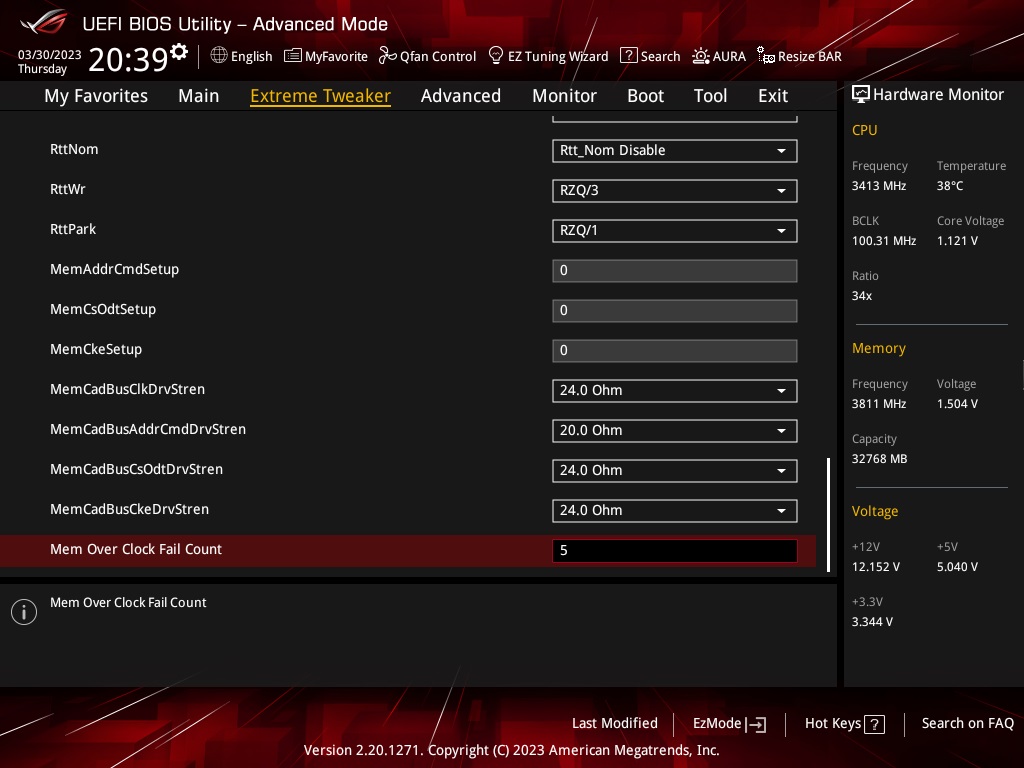This screenshot has height=768, width=1024.
Task: Click the 20:39 clock display
Action: (129, 59)
